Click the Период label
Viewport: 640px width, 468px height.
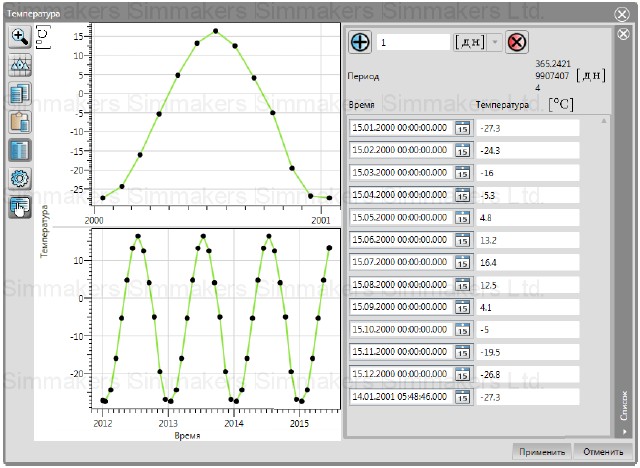point(363,76)
